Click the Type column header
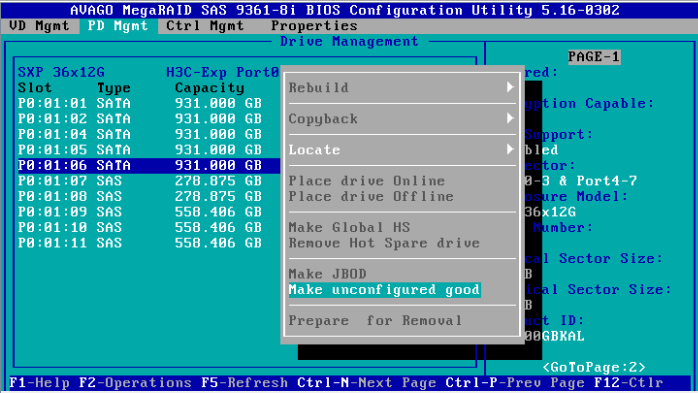Viewport: 698px width, 393px height. (x=114, y=88)
